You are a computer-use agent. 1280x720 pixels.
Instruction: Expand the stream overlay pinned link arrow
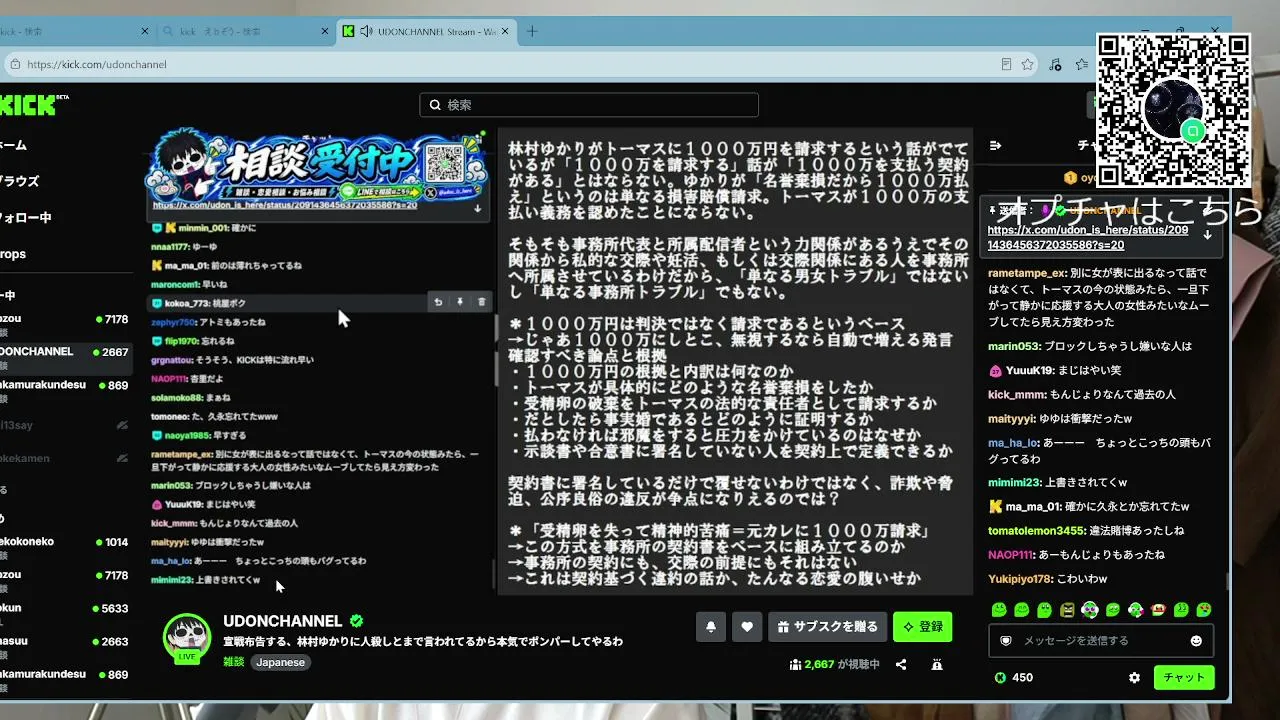(478, 209)
